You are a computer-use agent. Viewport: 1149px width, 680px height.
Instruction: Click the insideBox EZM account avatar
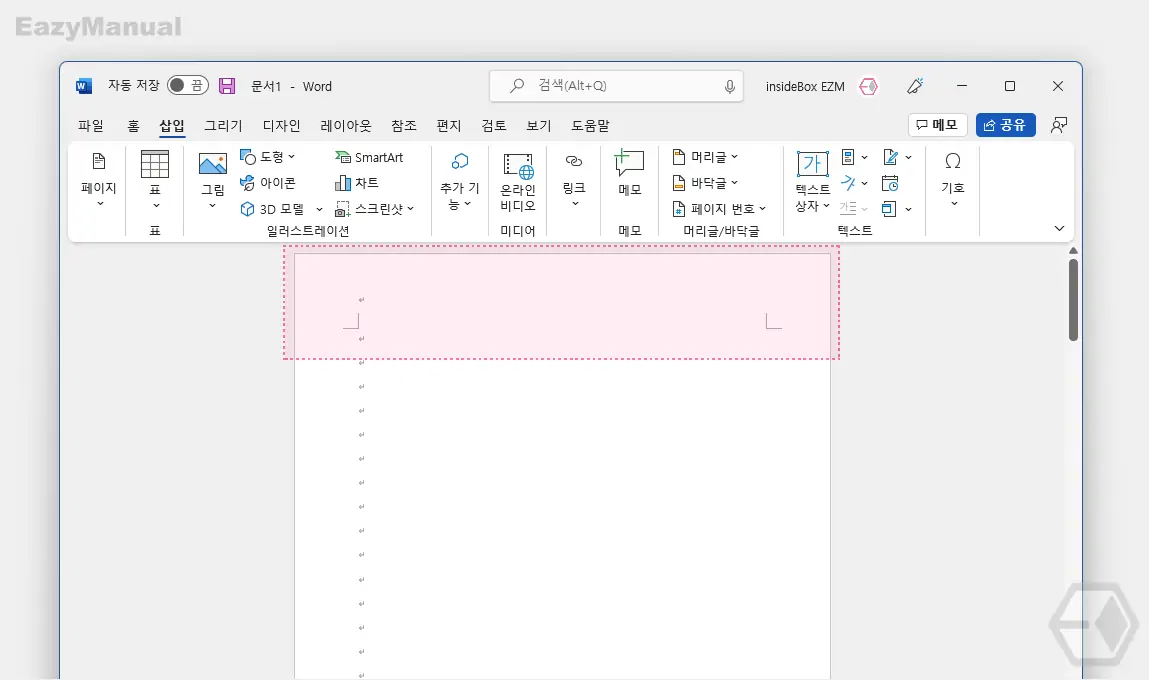click(x=868, y=86)
